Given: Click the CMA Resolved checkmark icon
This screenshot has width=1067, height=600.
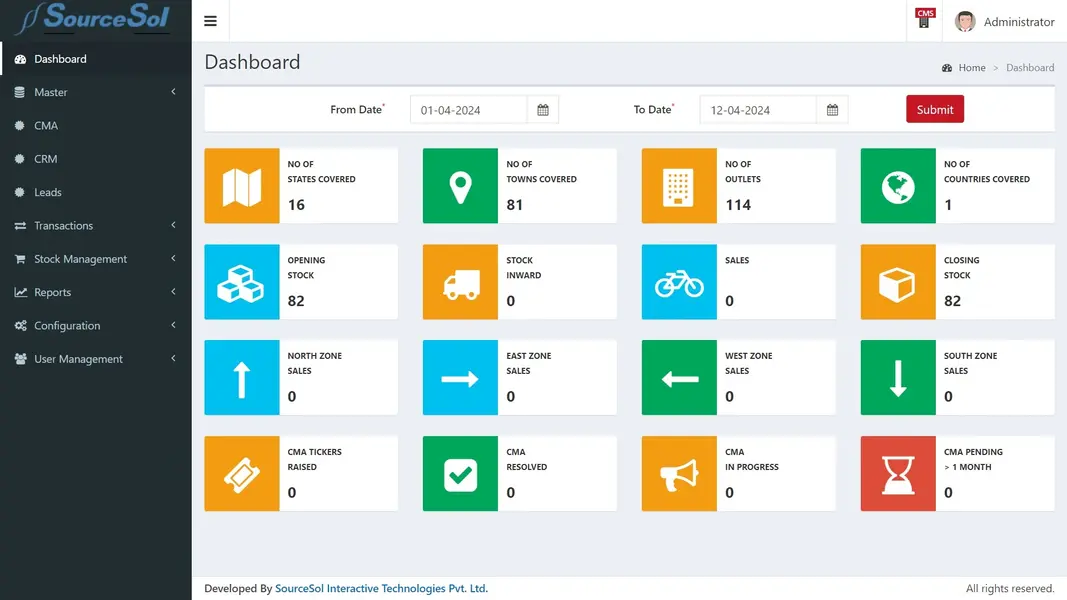Looking at the screenshot, I should [x=460, y=474].
